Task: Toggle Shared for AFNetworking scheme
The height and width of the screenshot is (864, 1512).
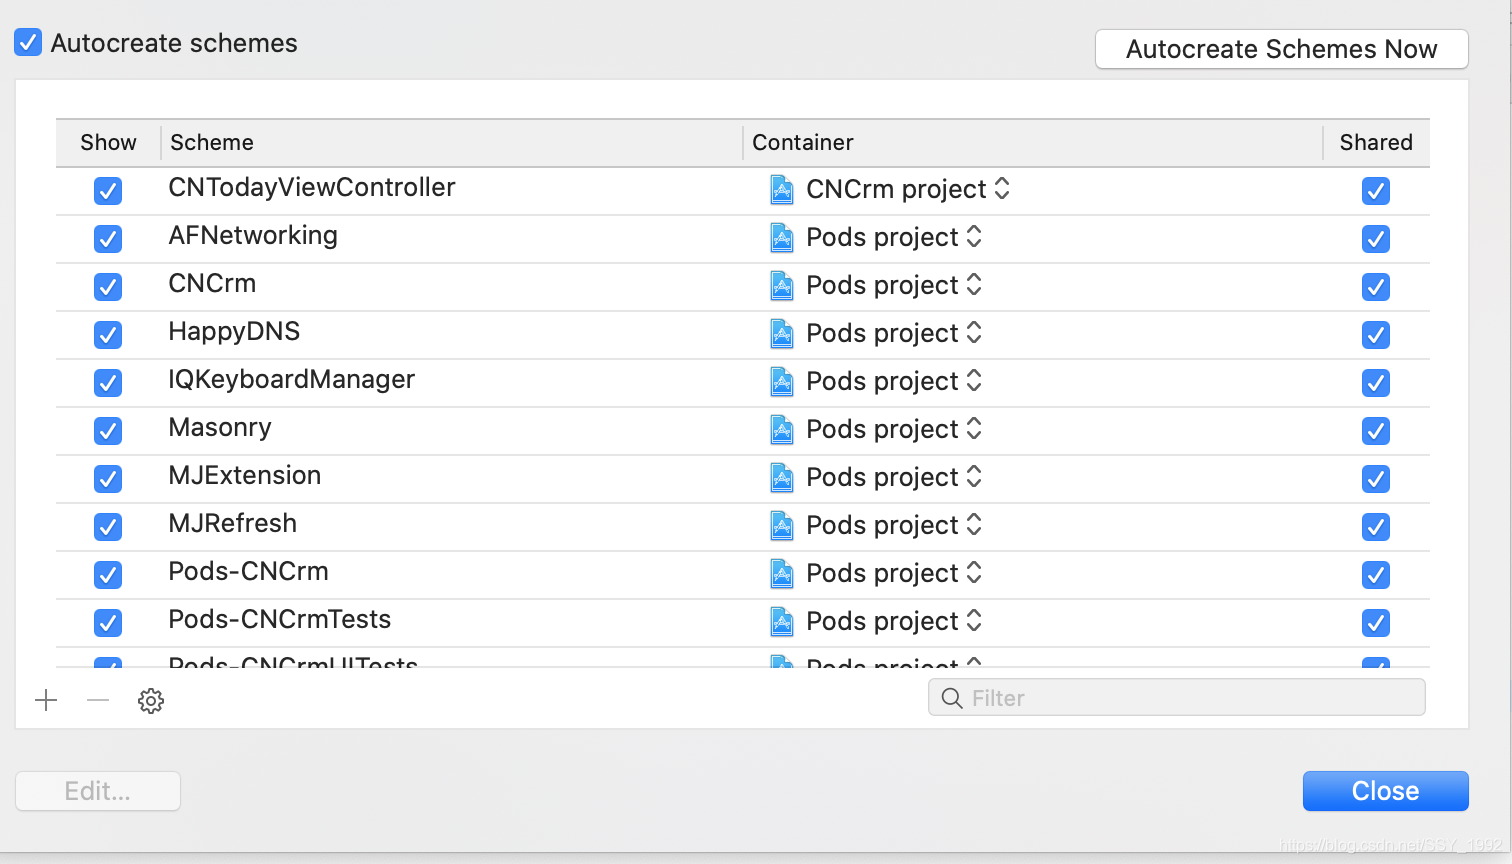Action: 1376,239
